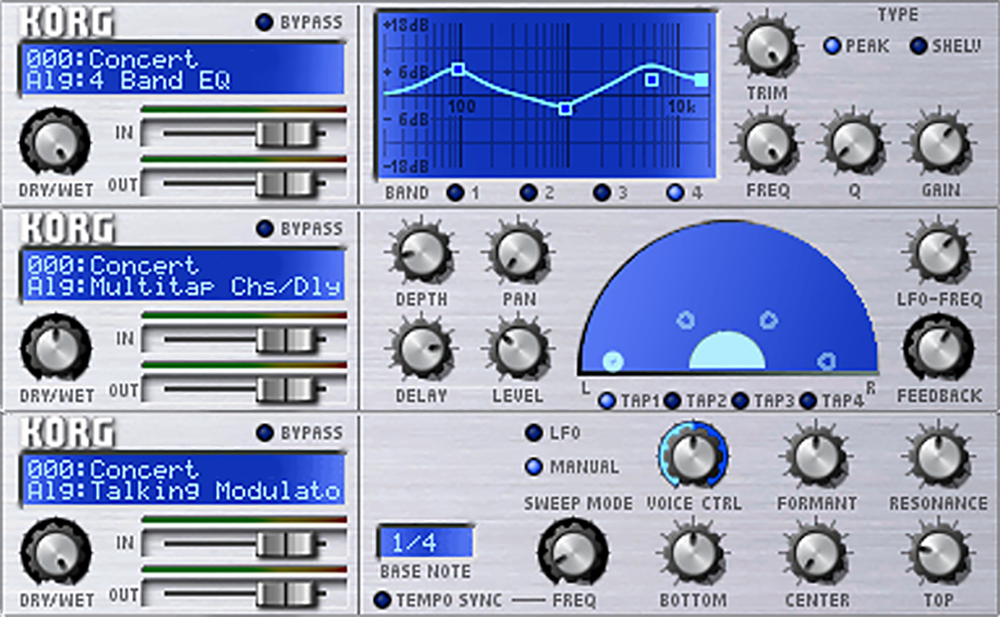
Task: Click the FEEDBACK knob
Action: 938,348
